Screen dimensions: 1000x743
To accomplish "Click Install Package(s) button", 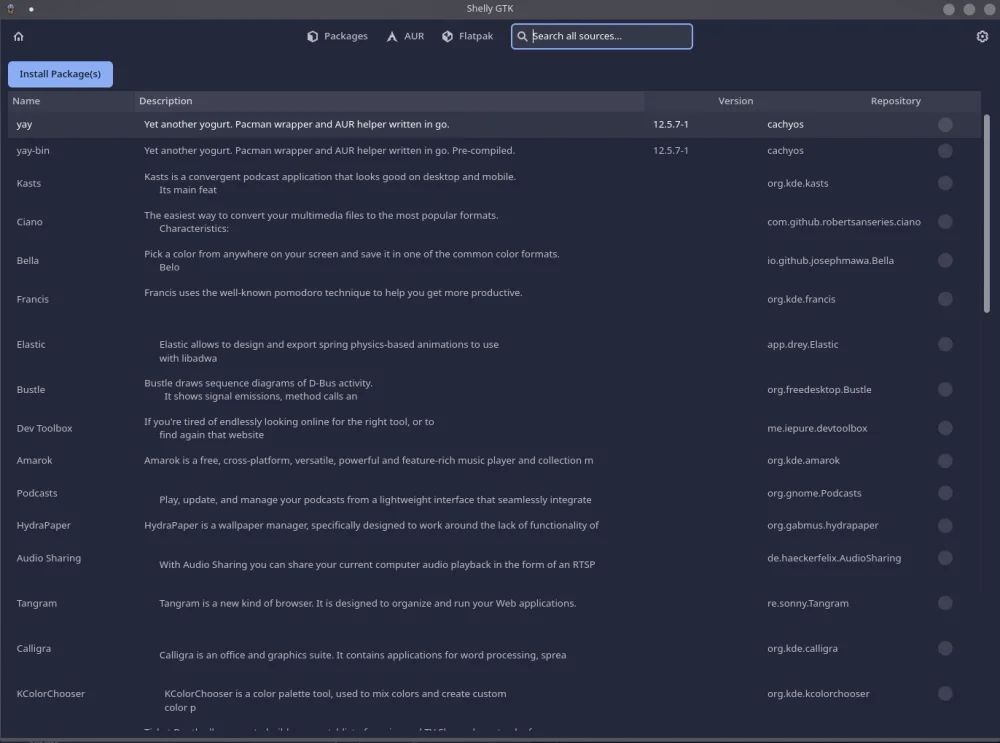I will coord(60,74).
